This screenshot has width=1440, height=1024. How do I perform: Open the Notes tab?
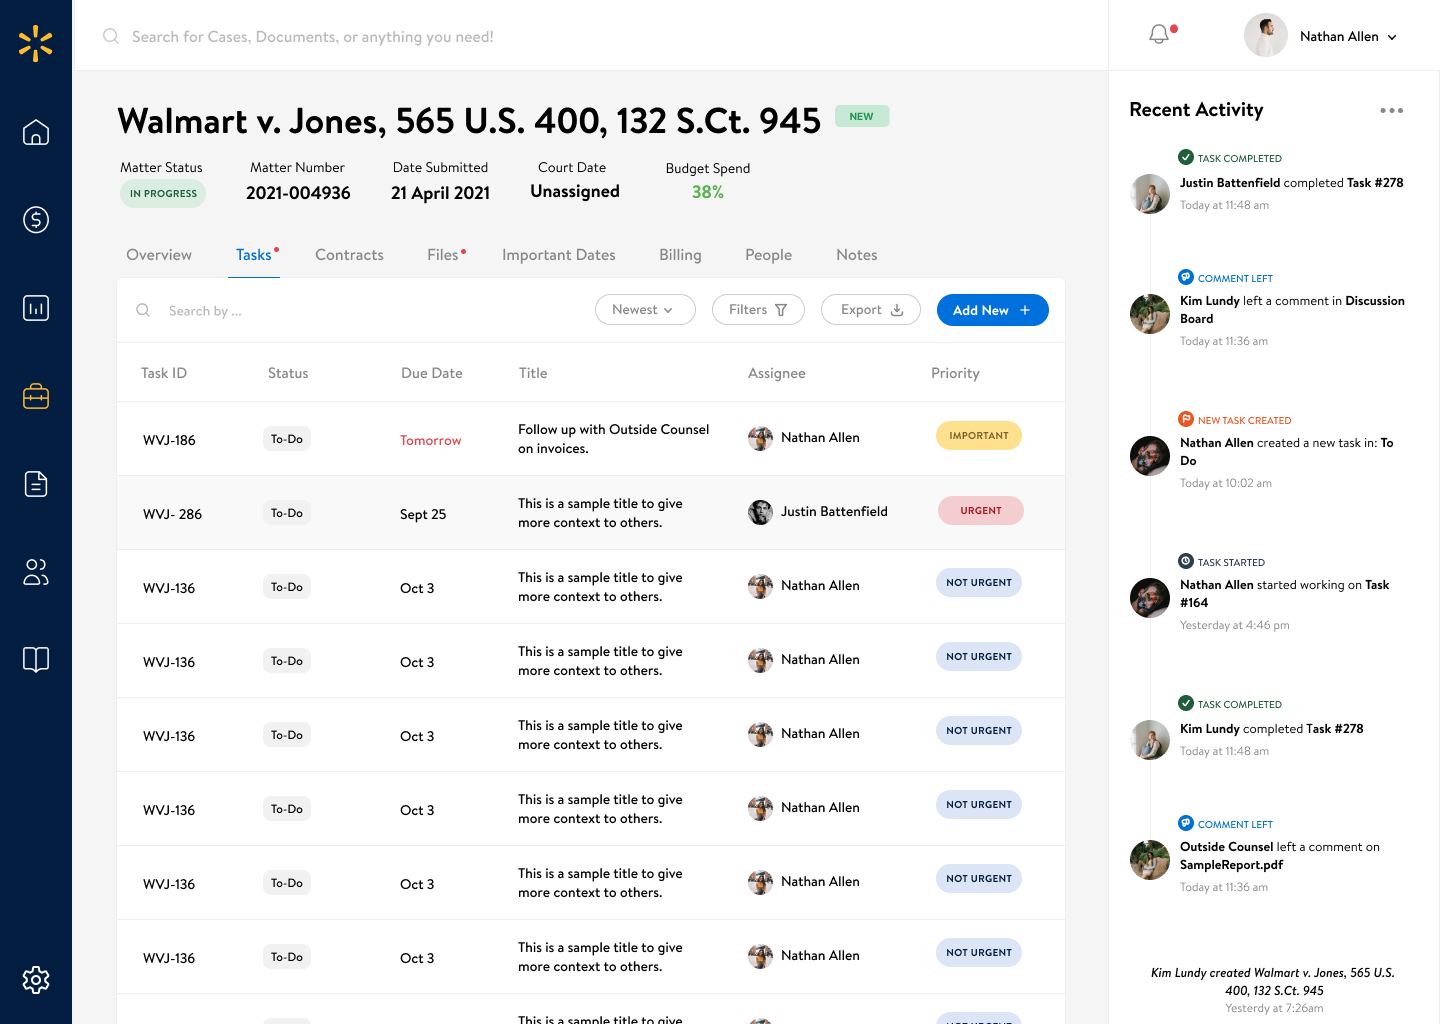tap(857, 255)
